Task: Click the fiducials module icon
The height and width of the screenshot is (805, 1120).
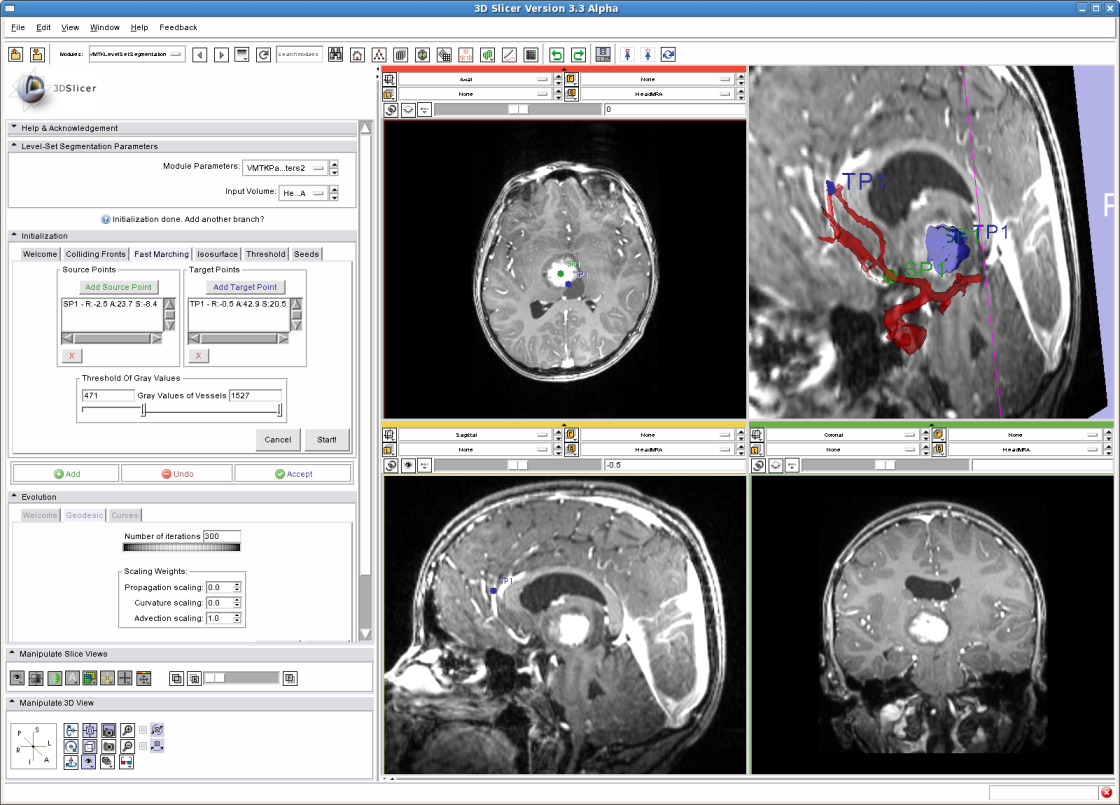Action: (x=466, y=55)
